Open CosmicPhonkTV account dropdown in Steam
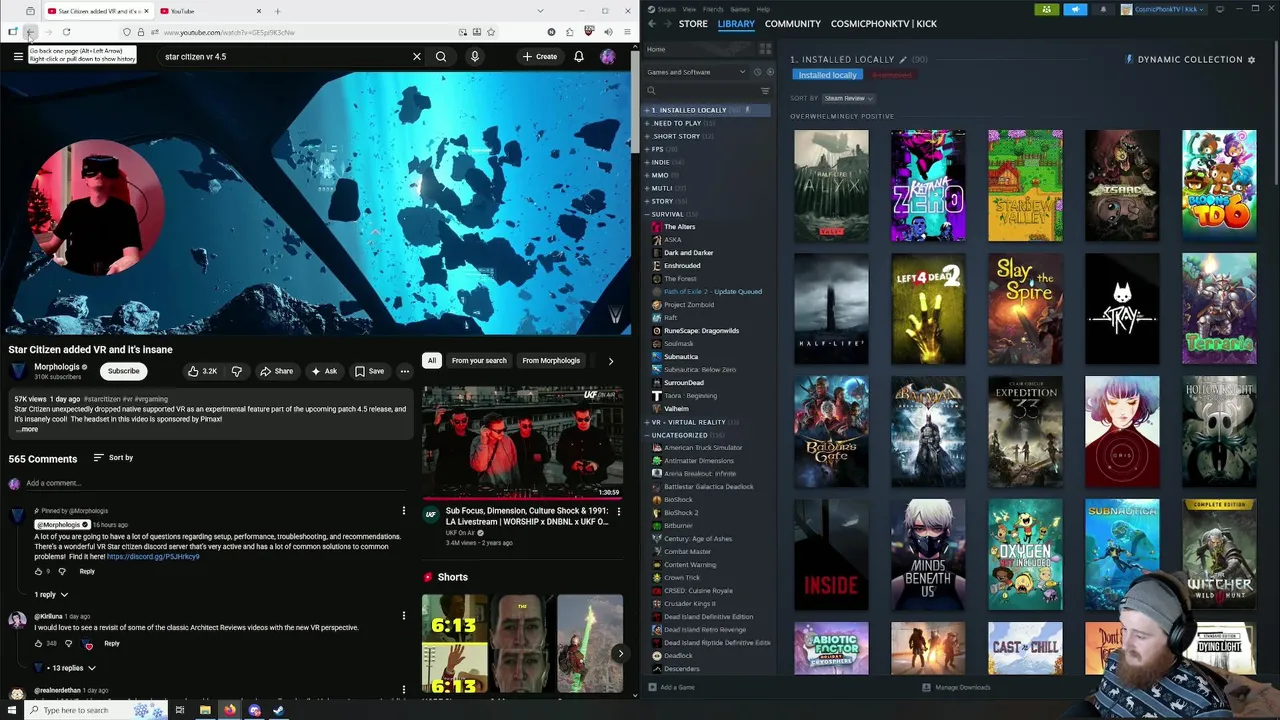 point(1164,9)
